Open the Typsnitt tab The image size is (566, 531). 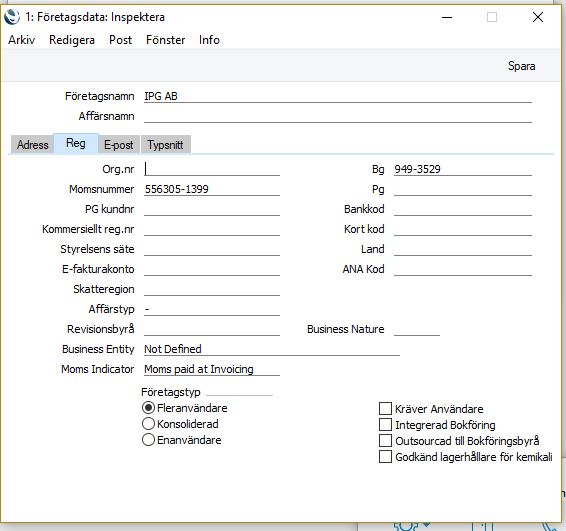click(x=165, y=145)
